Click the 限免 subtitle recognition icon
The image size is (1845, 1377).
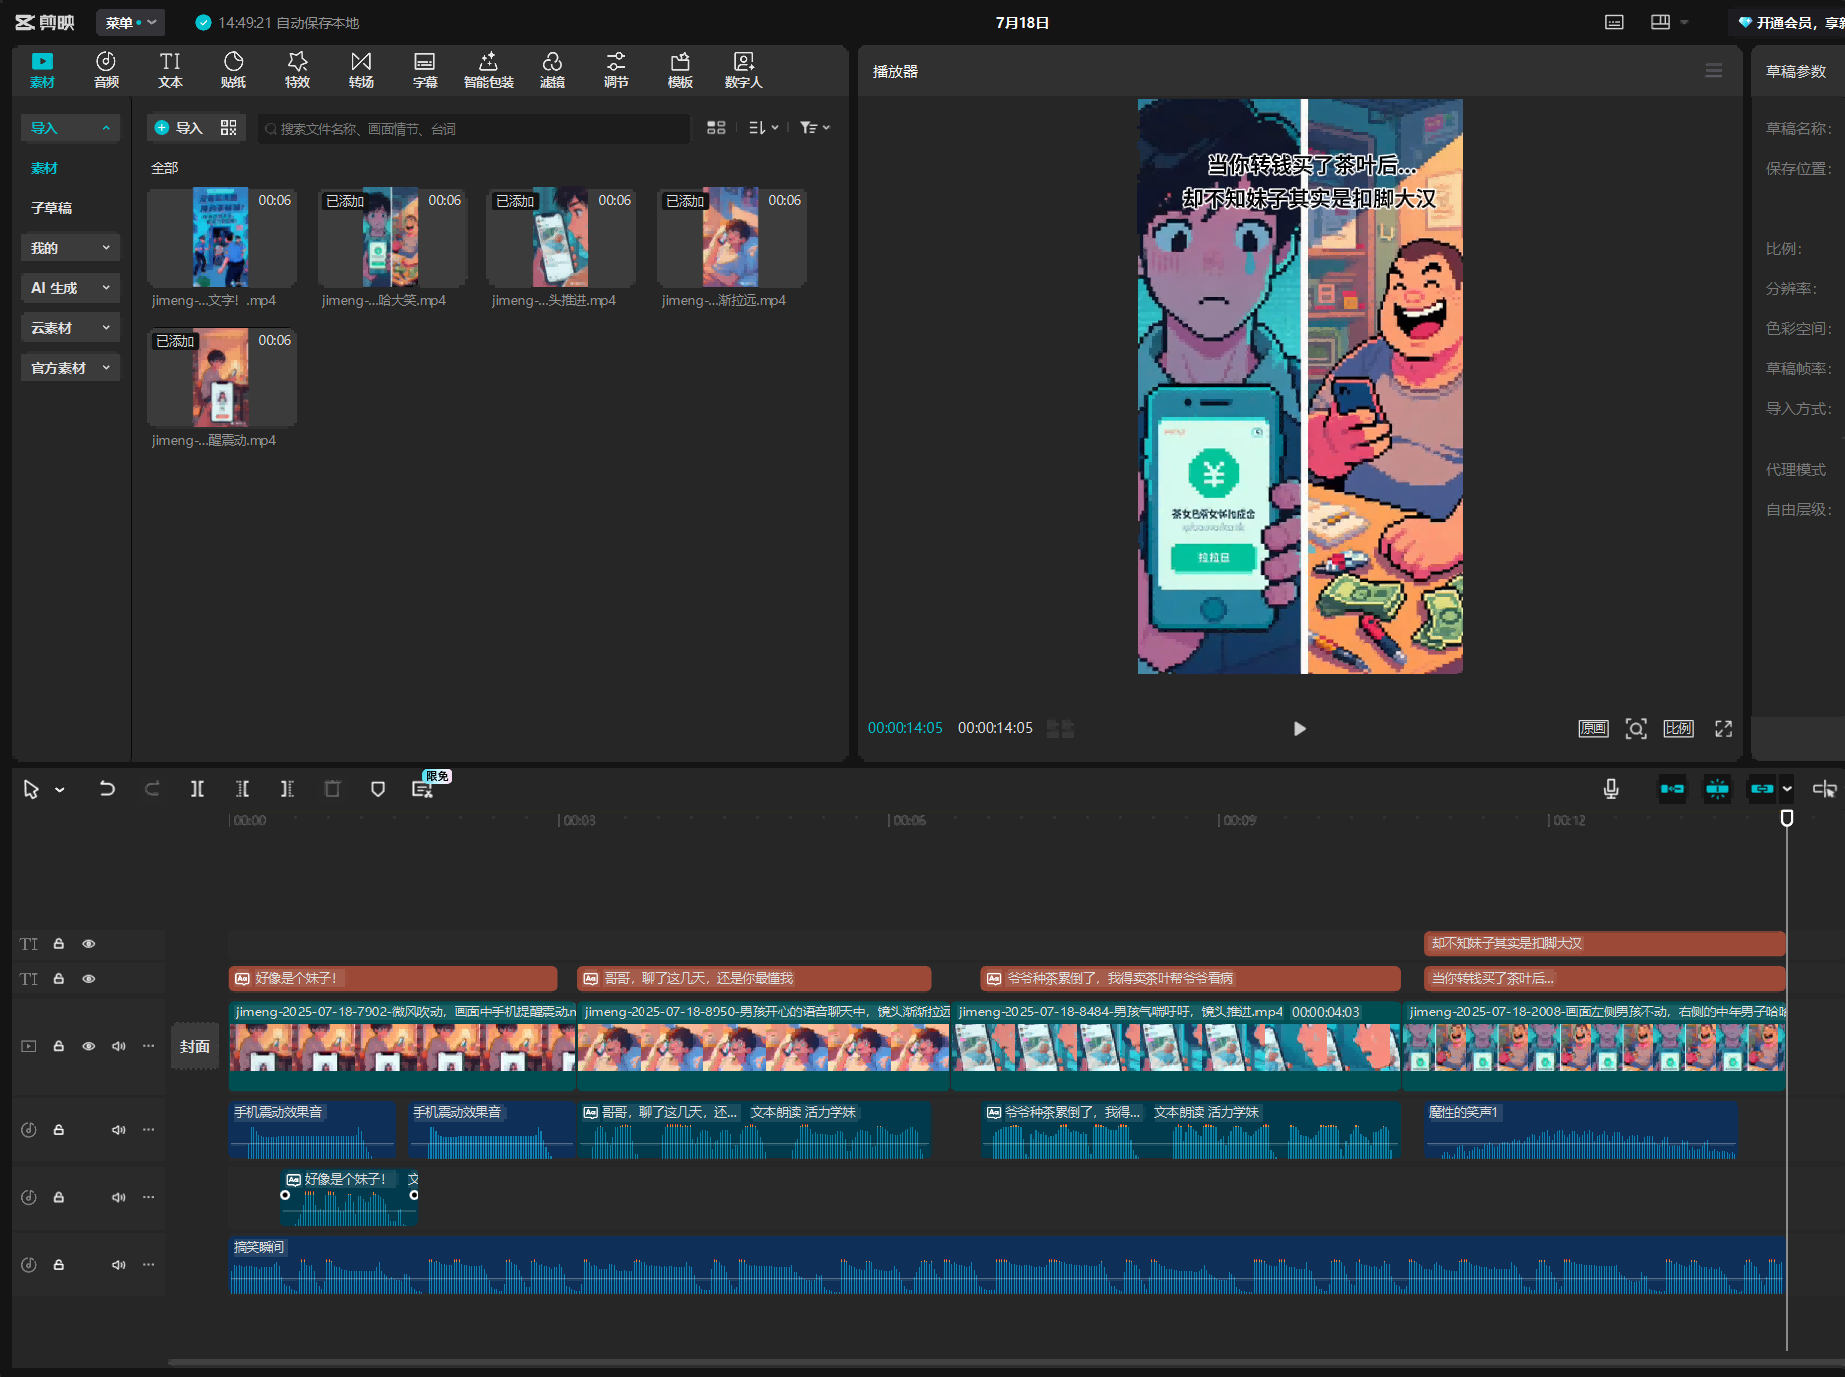click(423, 789)
